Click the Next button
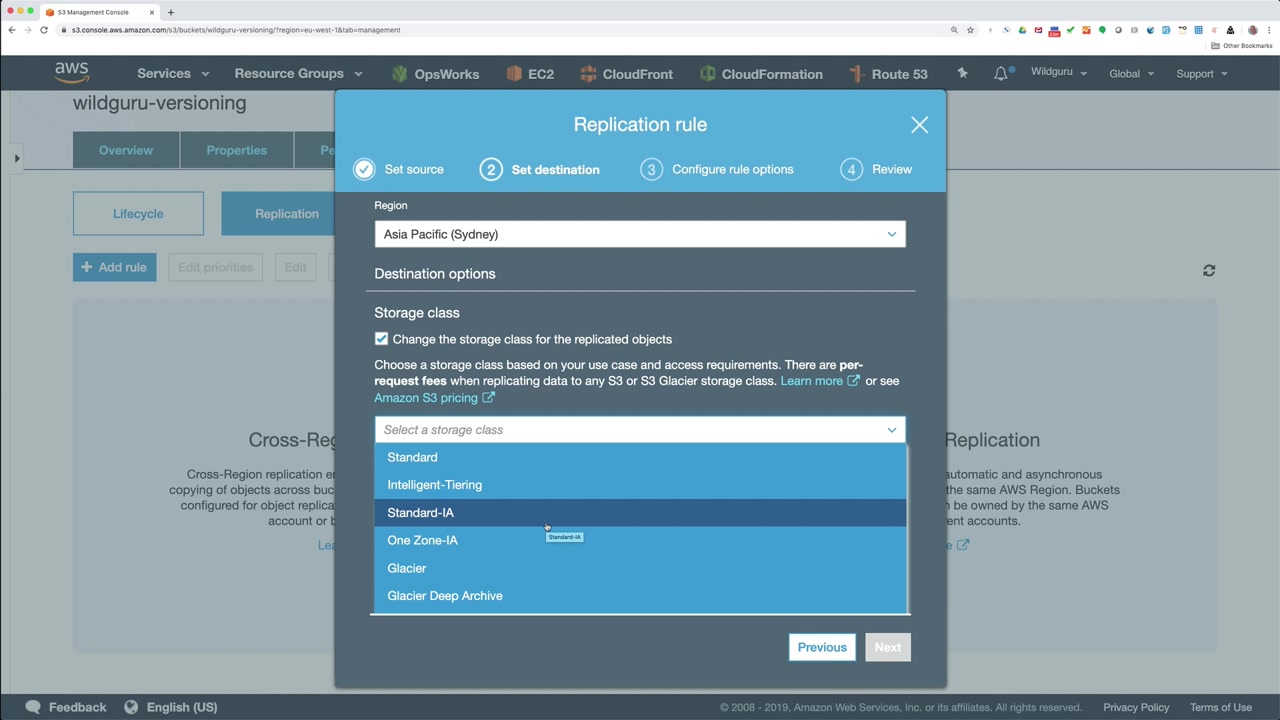The image size is (1280, 720). click(x=888, y=647)
